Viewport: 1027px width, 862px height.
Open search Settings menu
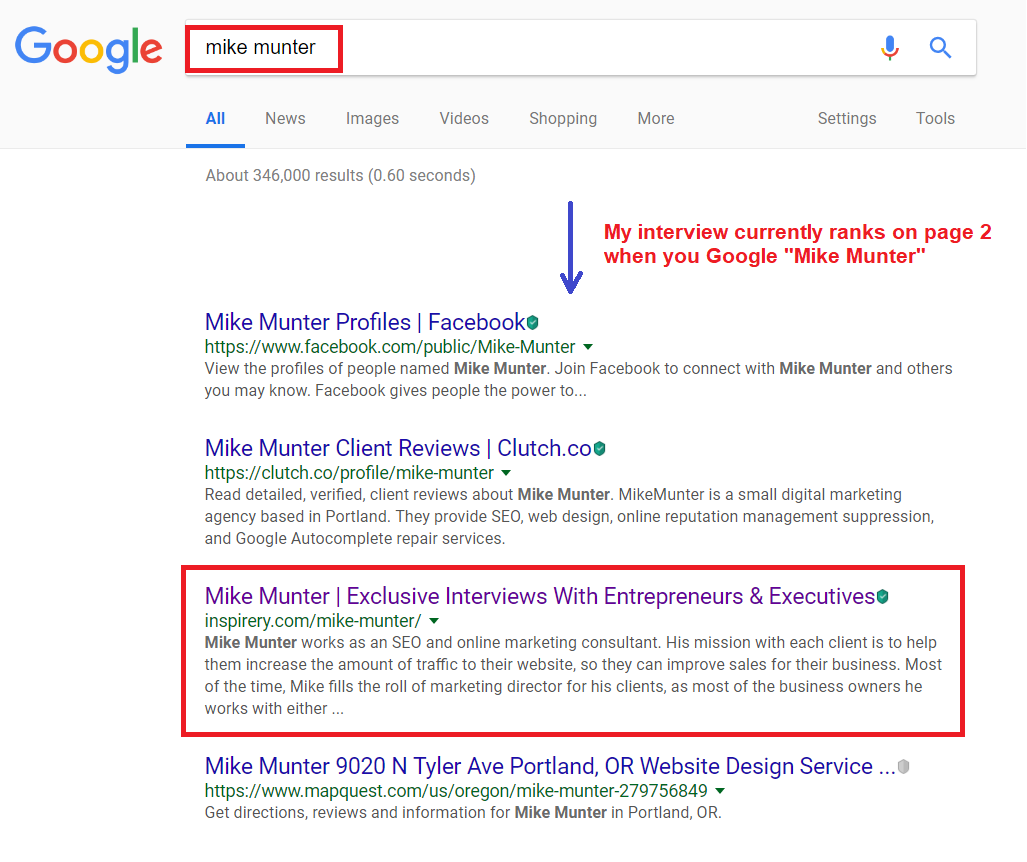click(846, 119)
